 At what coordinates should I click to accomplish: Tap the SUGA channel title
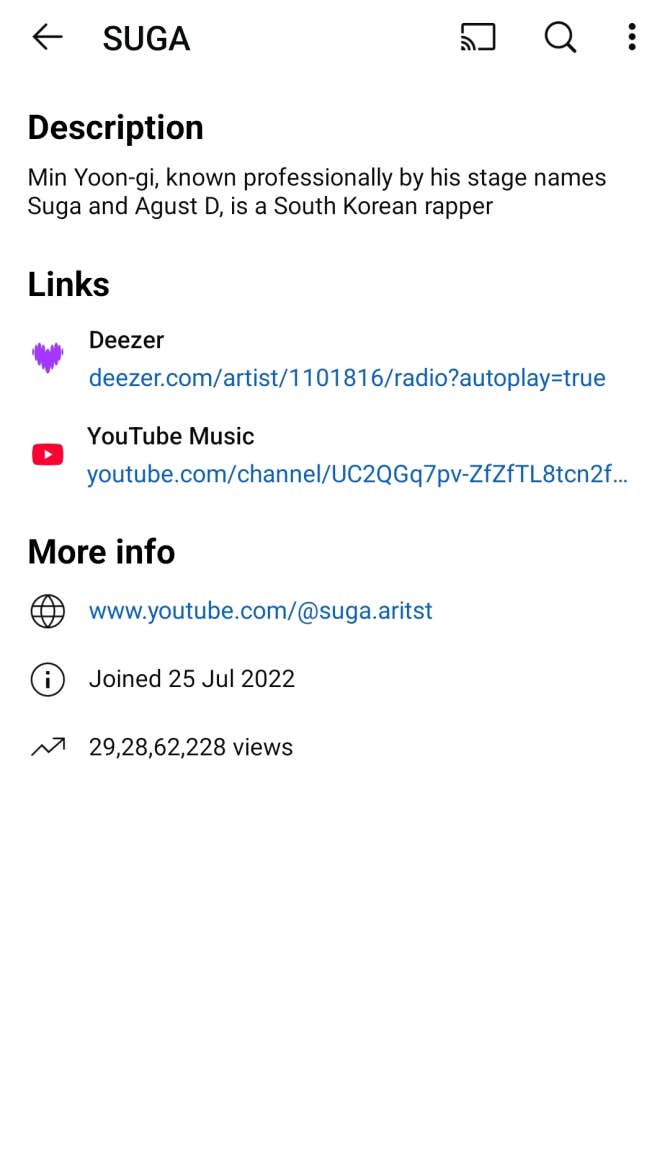pyautogui.click(x=146, y=39)
